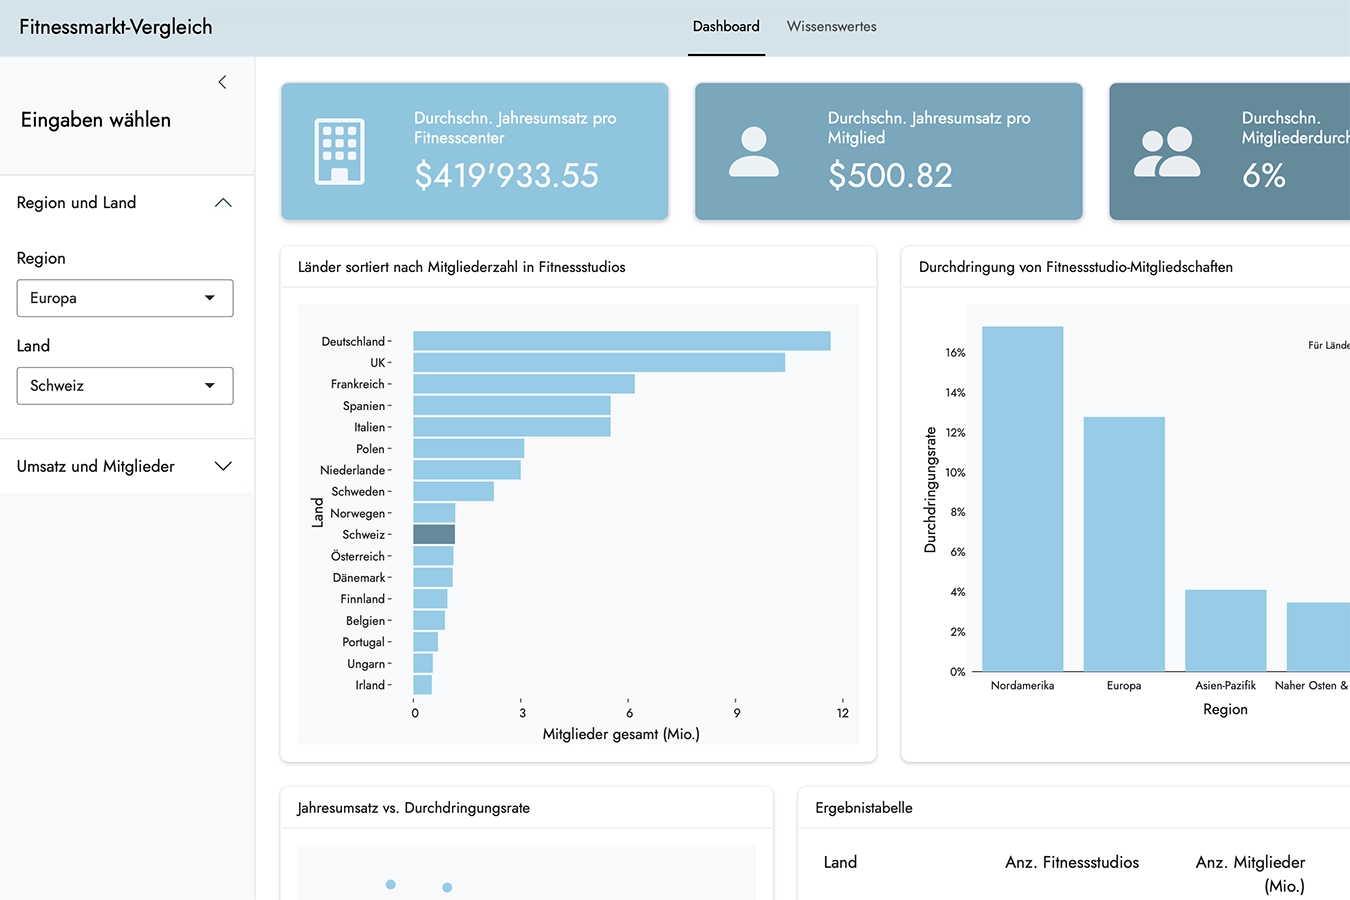Click the Nordamerika bar in penetration chart
1350x900 pixels.
1022,500
